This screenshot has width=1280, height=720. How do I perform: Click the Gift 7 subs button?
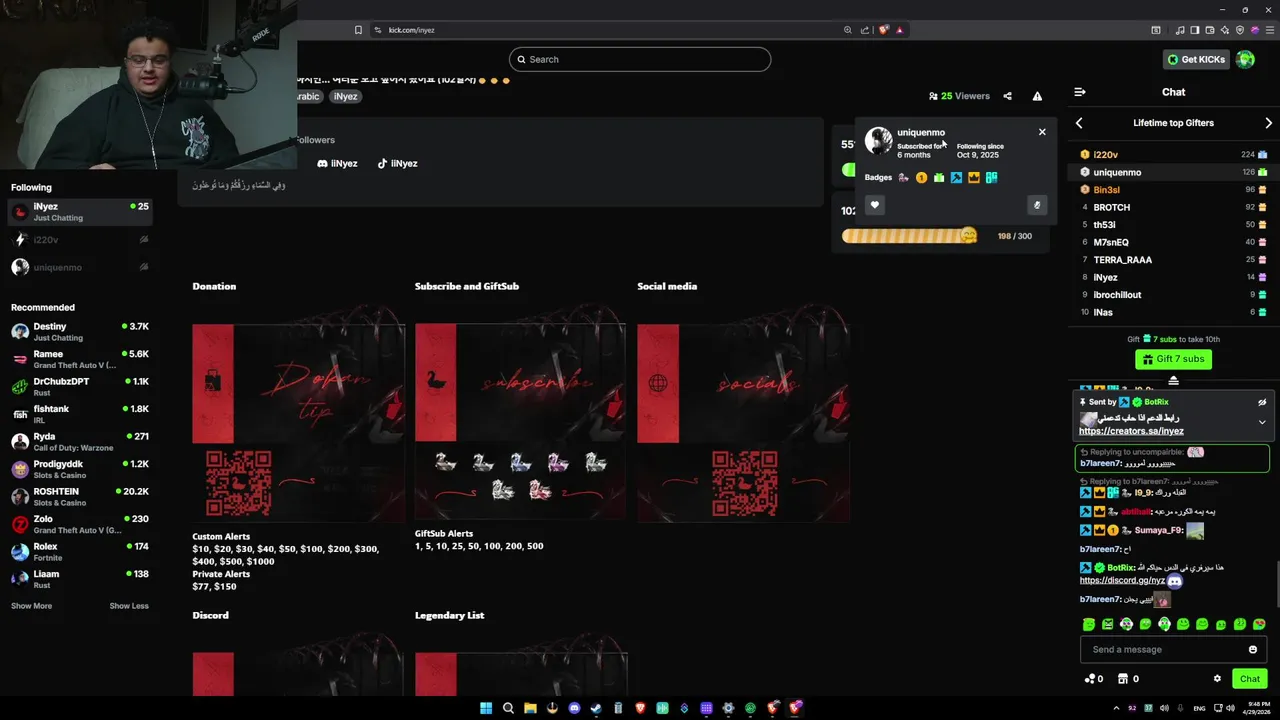coord(1173,359)
